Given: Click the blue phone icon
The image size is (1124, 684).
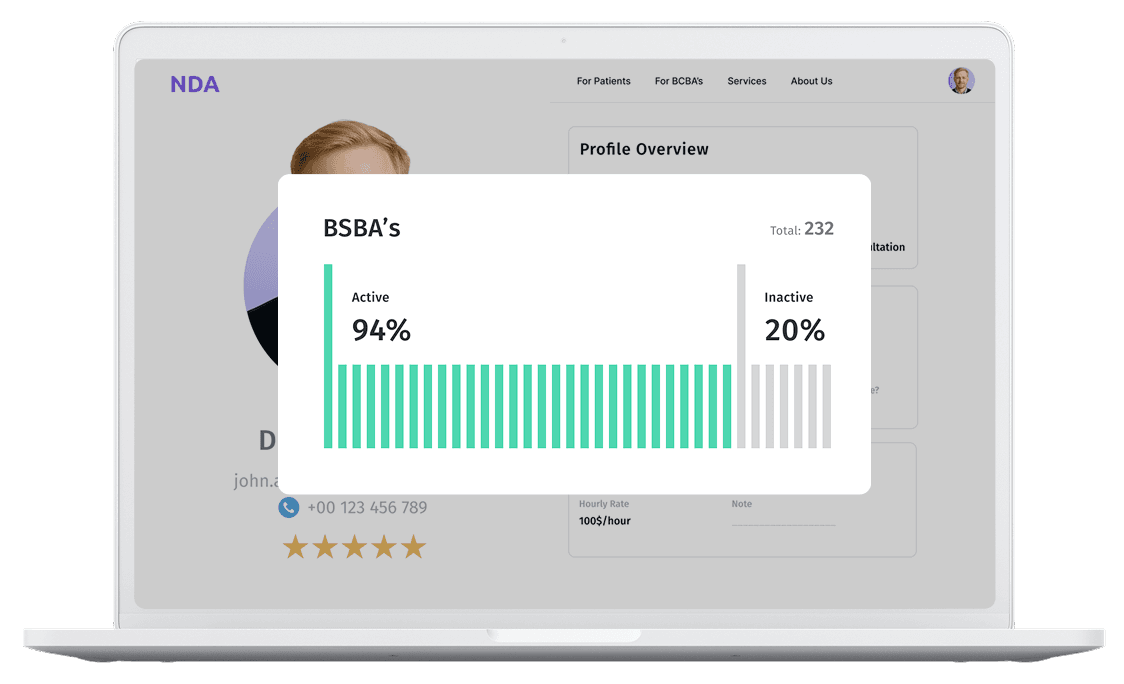Looking at the screenshot, I should coord(289,508).
